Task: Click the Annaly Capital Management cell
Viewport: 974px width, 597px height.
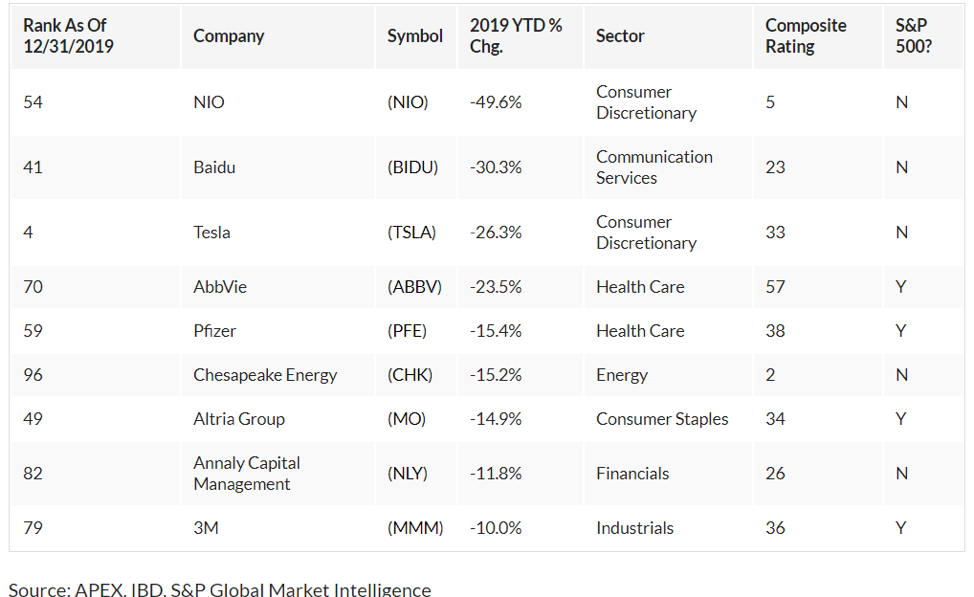Action: 247,473
